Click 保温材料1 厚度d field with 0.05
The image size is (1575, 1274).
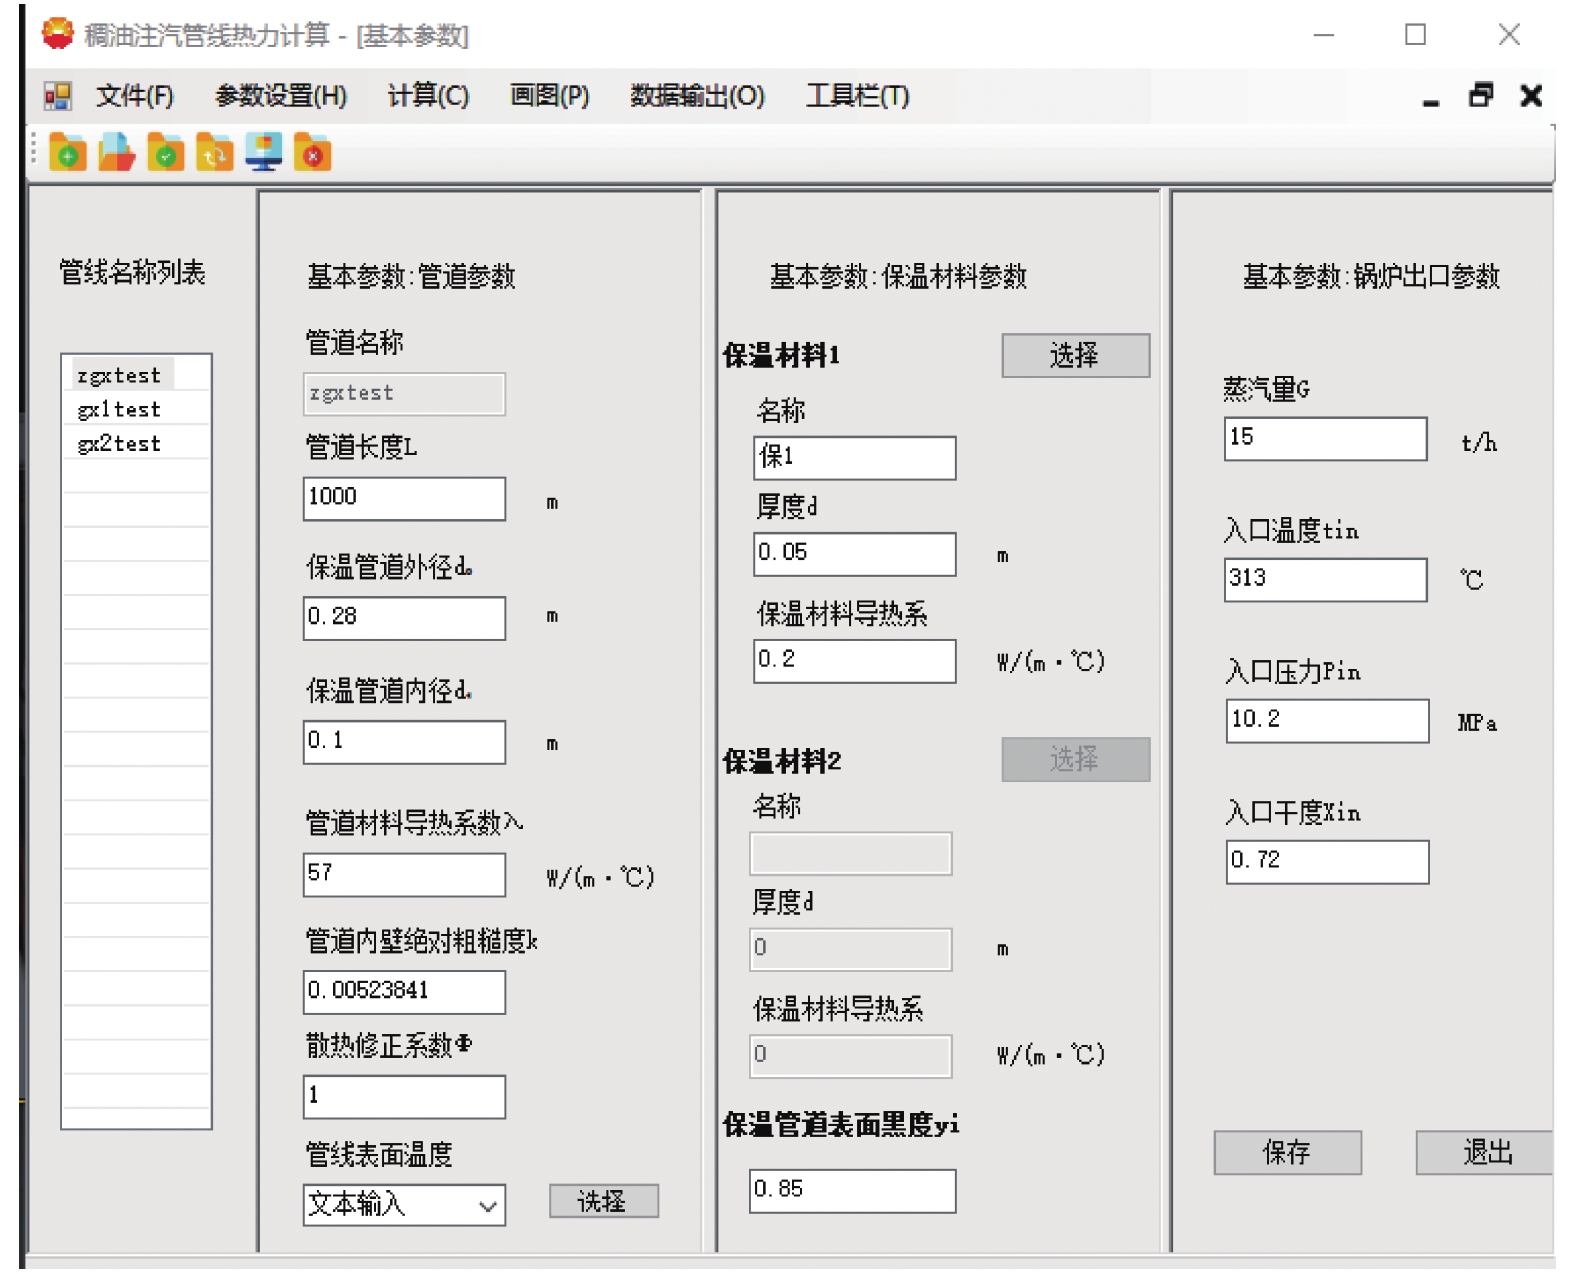click(855, 554)
